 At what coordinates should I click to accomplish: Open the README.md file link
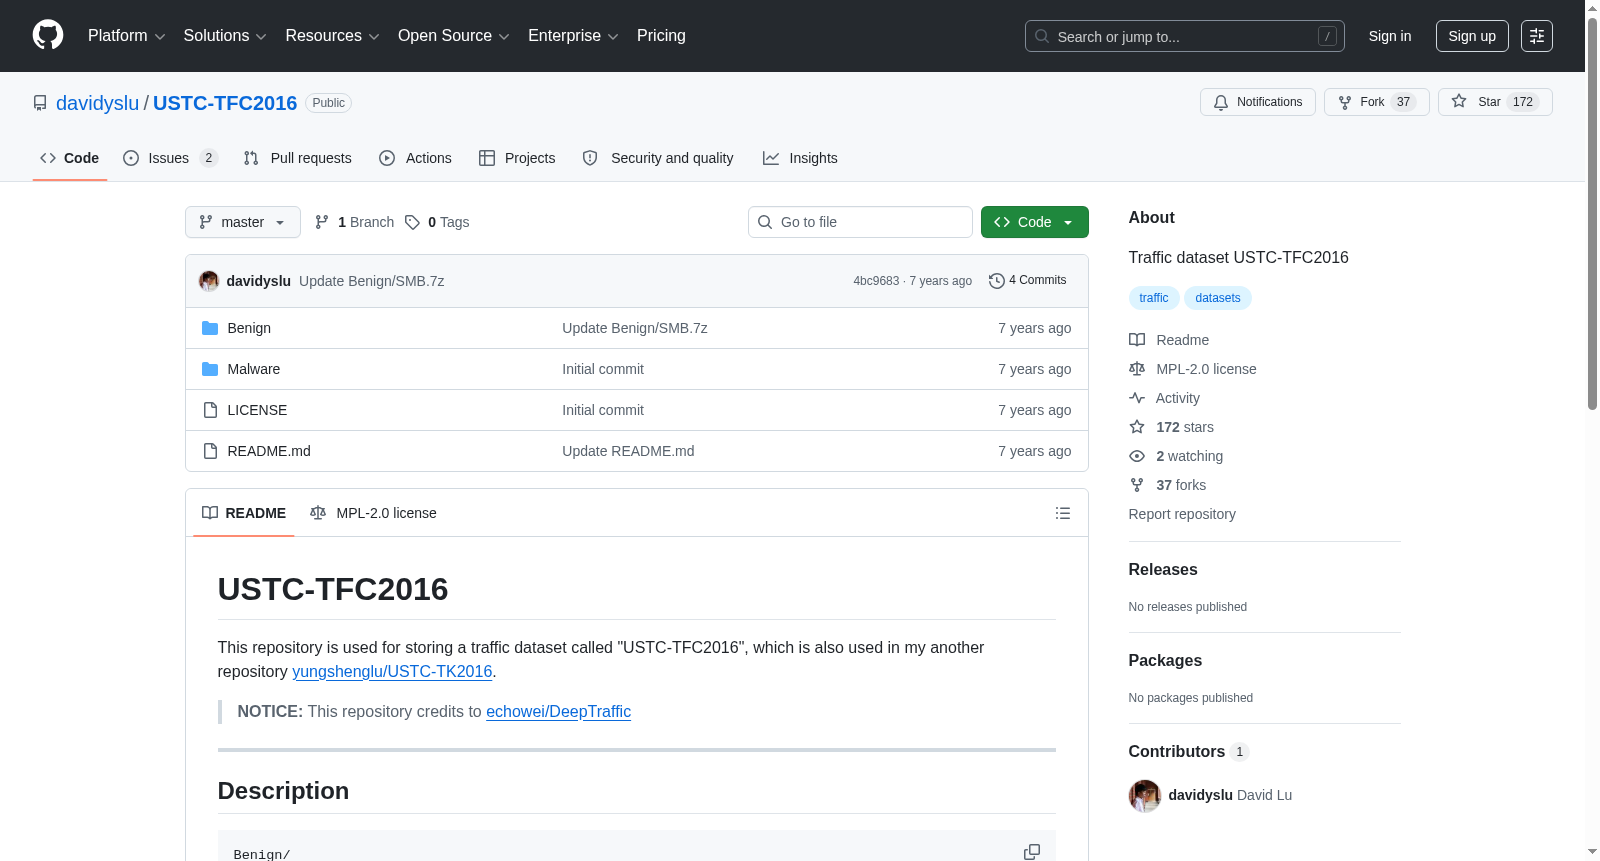coord(269,451)
